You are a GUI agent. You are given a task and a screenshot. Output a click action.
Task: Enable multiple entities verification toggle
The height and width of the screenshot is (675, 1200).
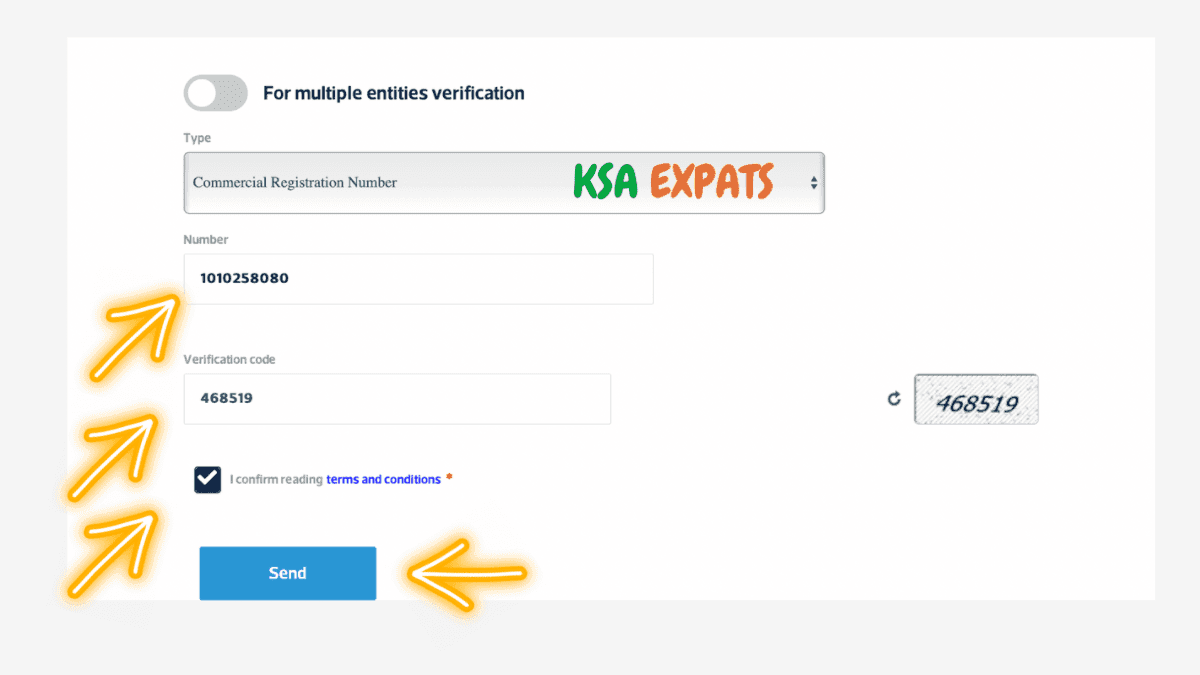click(x=215, y=92)
